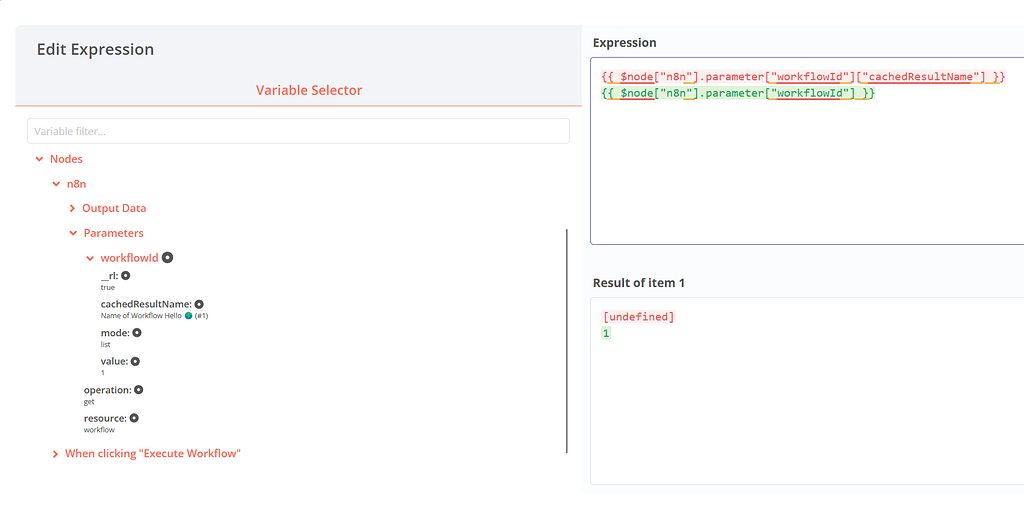This screenshot has height=506, width=1024.
Task: Select the operation parameter dot icon
Action: (x=139, y=390)
